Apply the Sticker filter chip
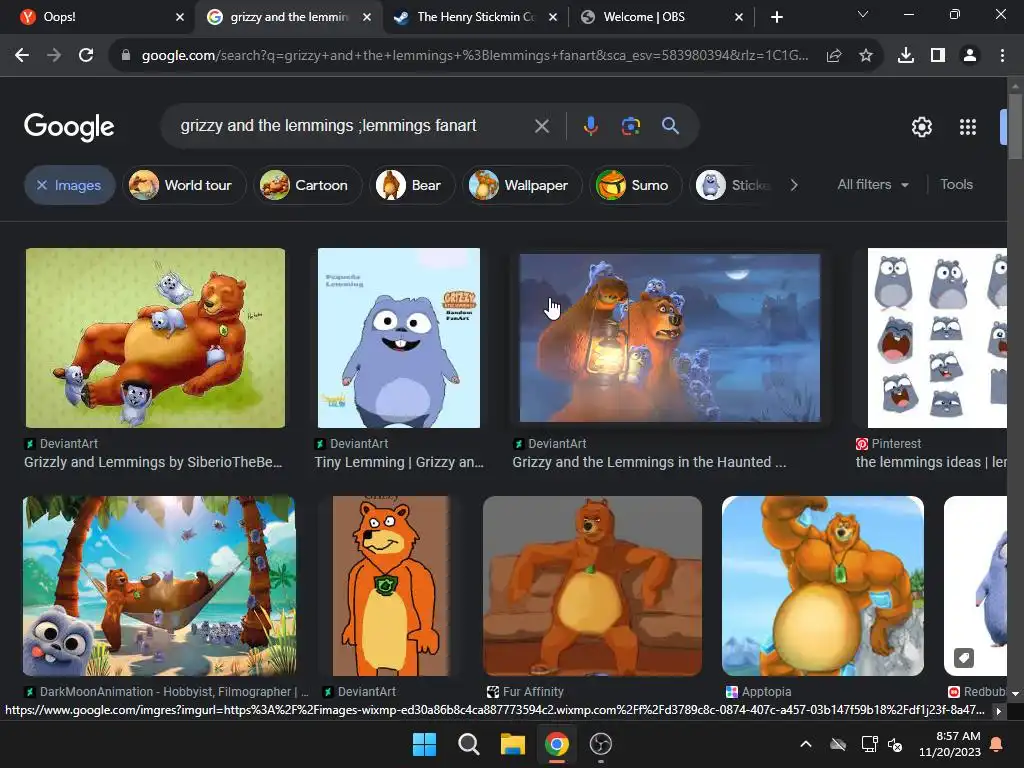The height and width of the screenshot is (768, 1024). pos(733,185)
